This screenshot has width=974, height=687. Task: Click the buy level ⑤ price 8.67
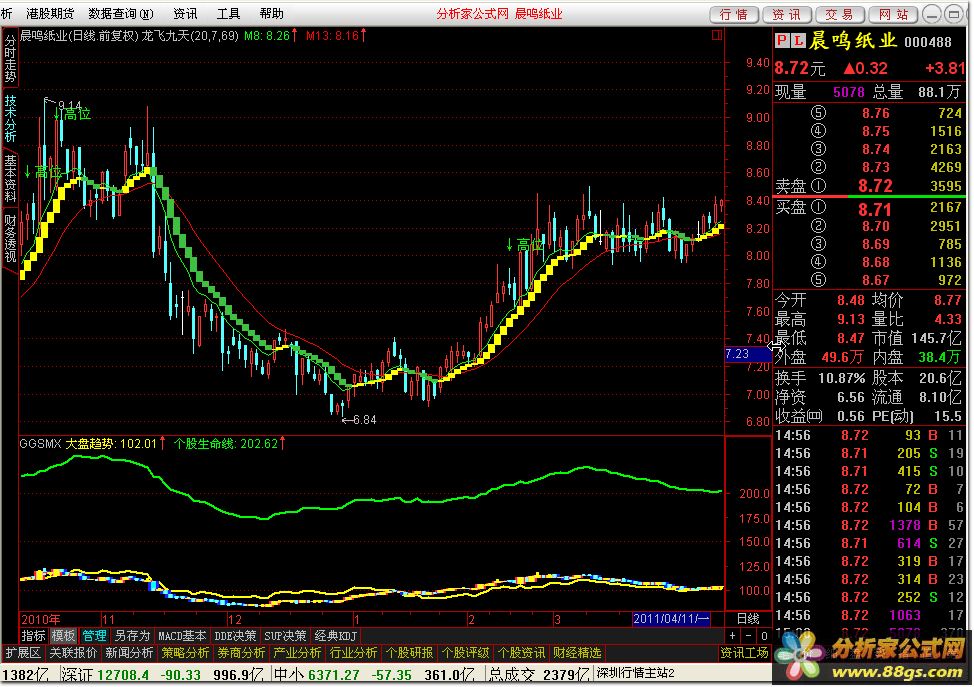876,280
